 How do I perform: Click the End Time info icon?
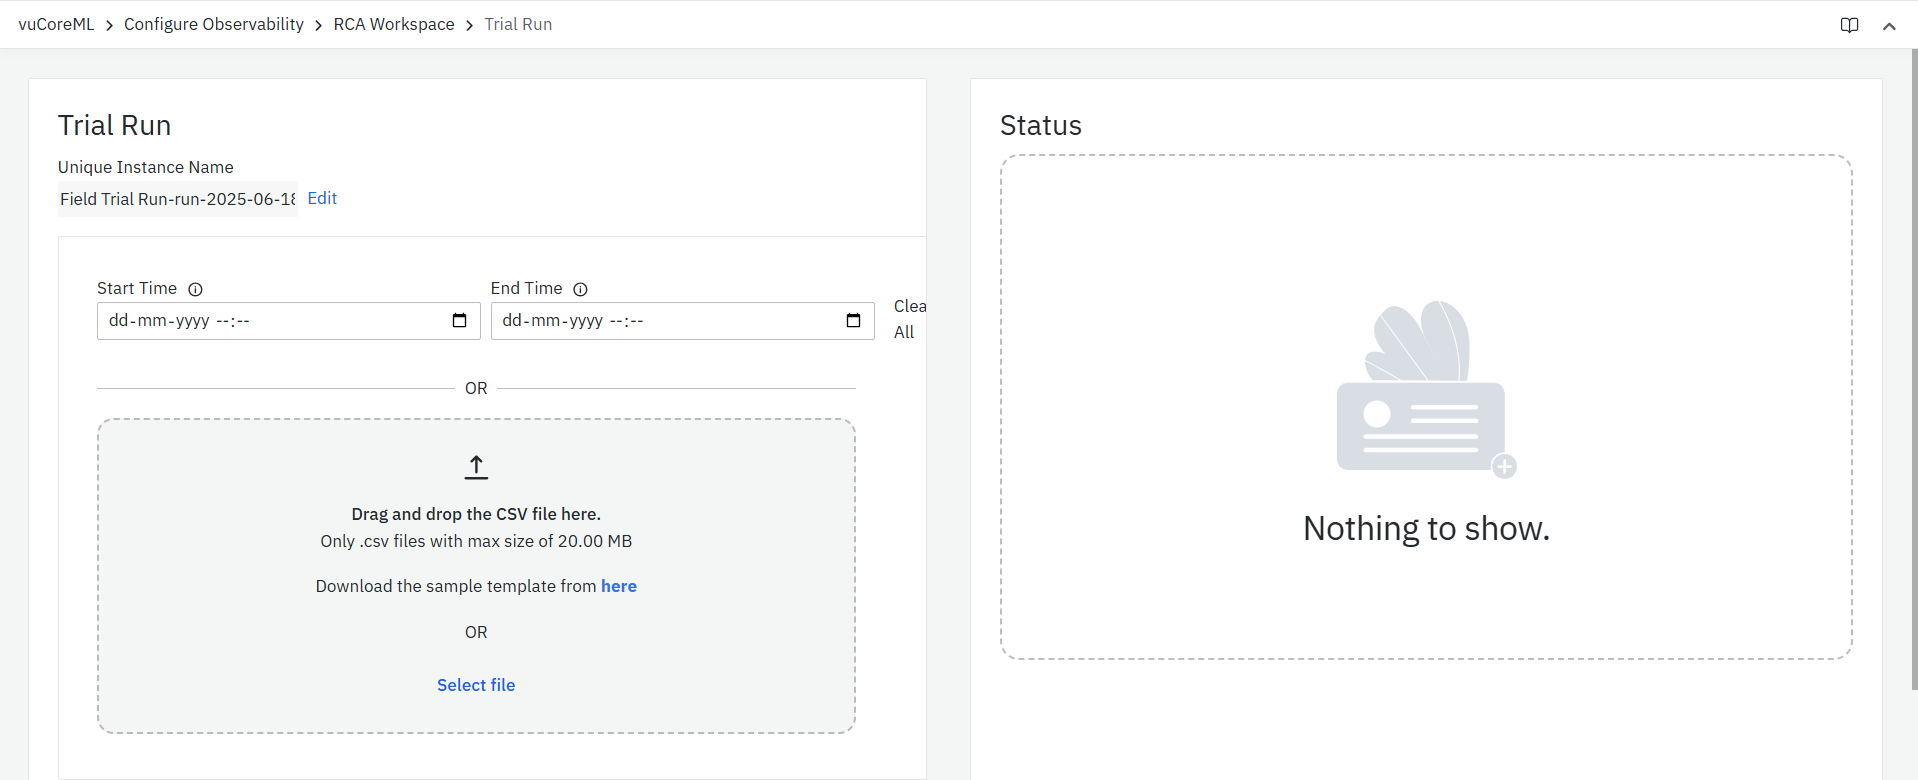tap(580, 289)
